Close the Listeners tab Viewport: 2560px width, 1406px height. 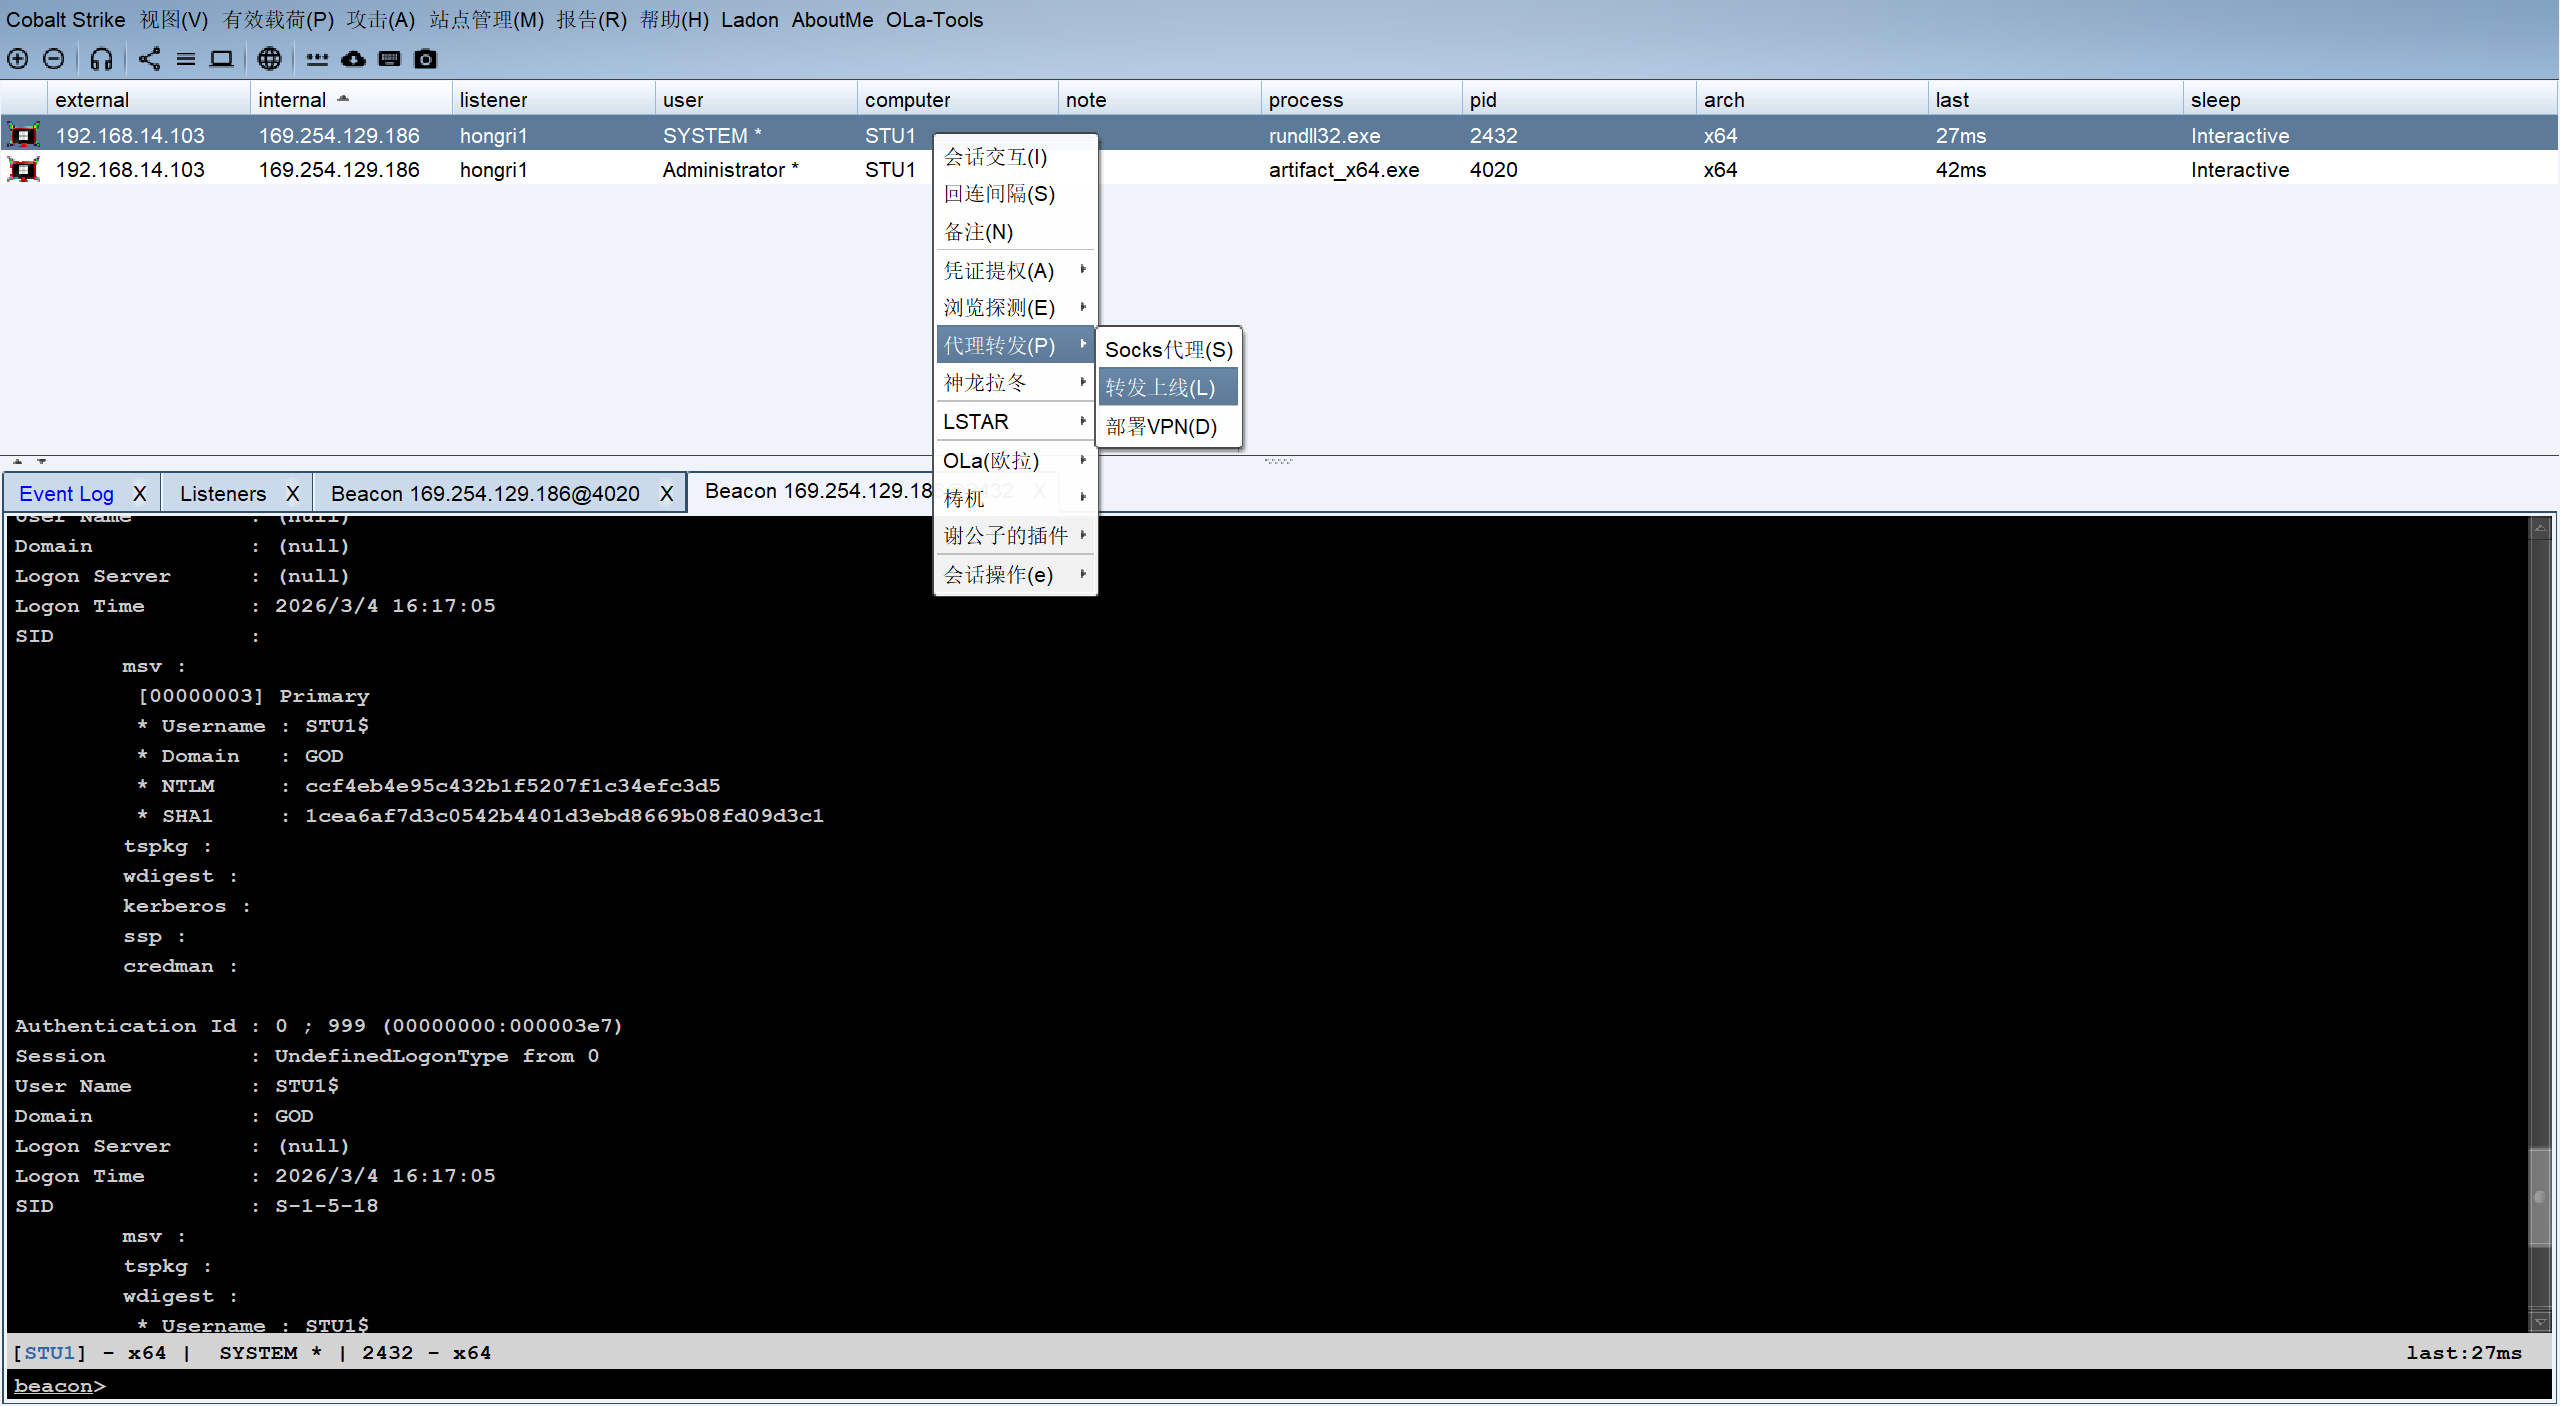pyautogui.click(x=292, y=494)
